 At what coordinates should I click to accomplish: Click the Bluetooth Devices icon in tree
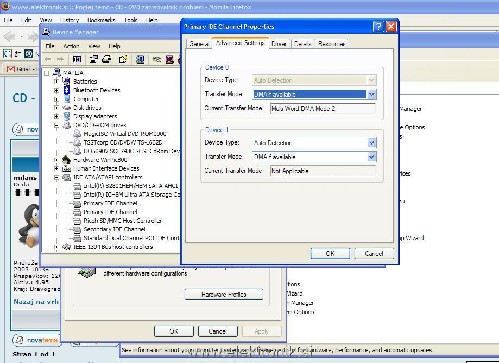[x=67, y=90]
